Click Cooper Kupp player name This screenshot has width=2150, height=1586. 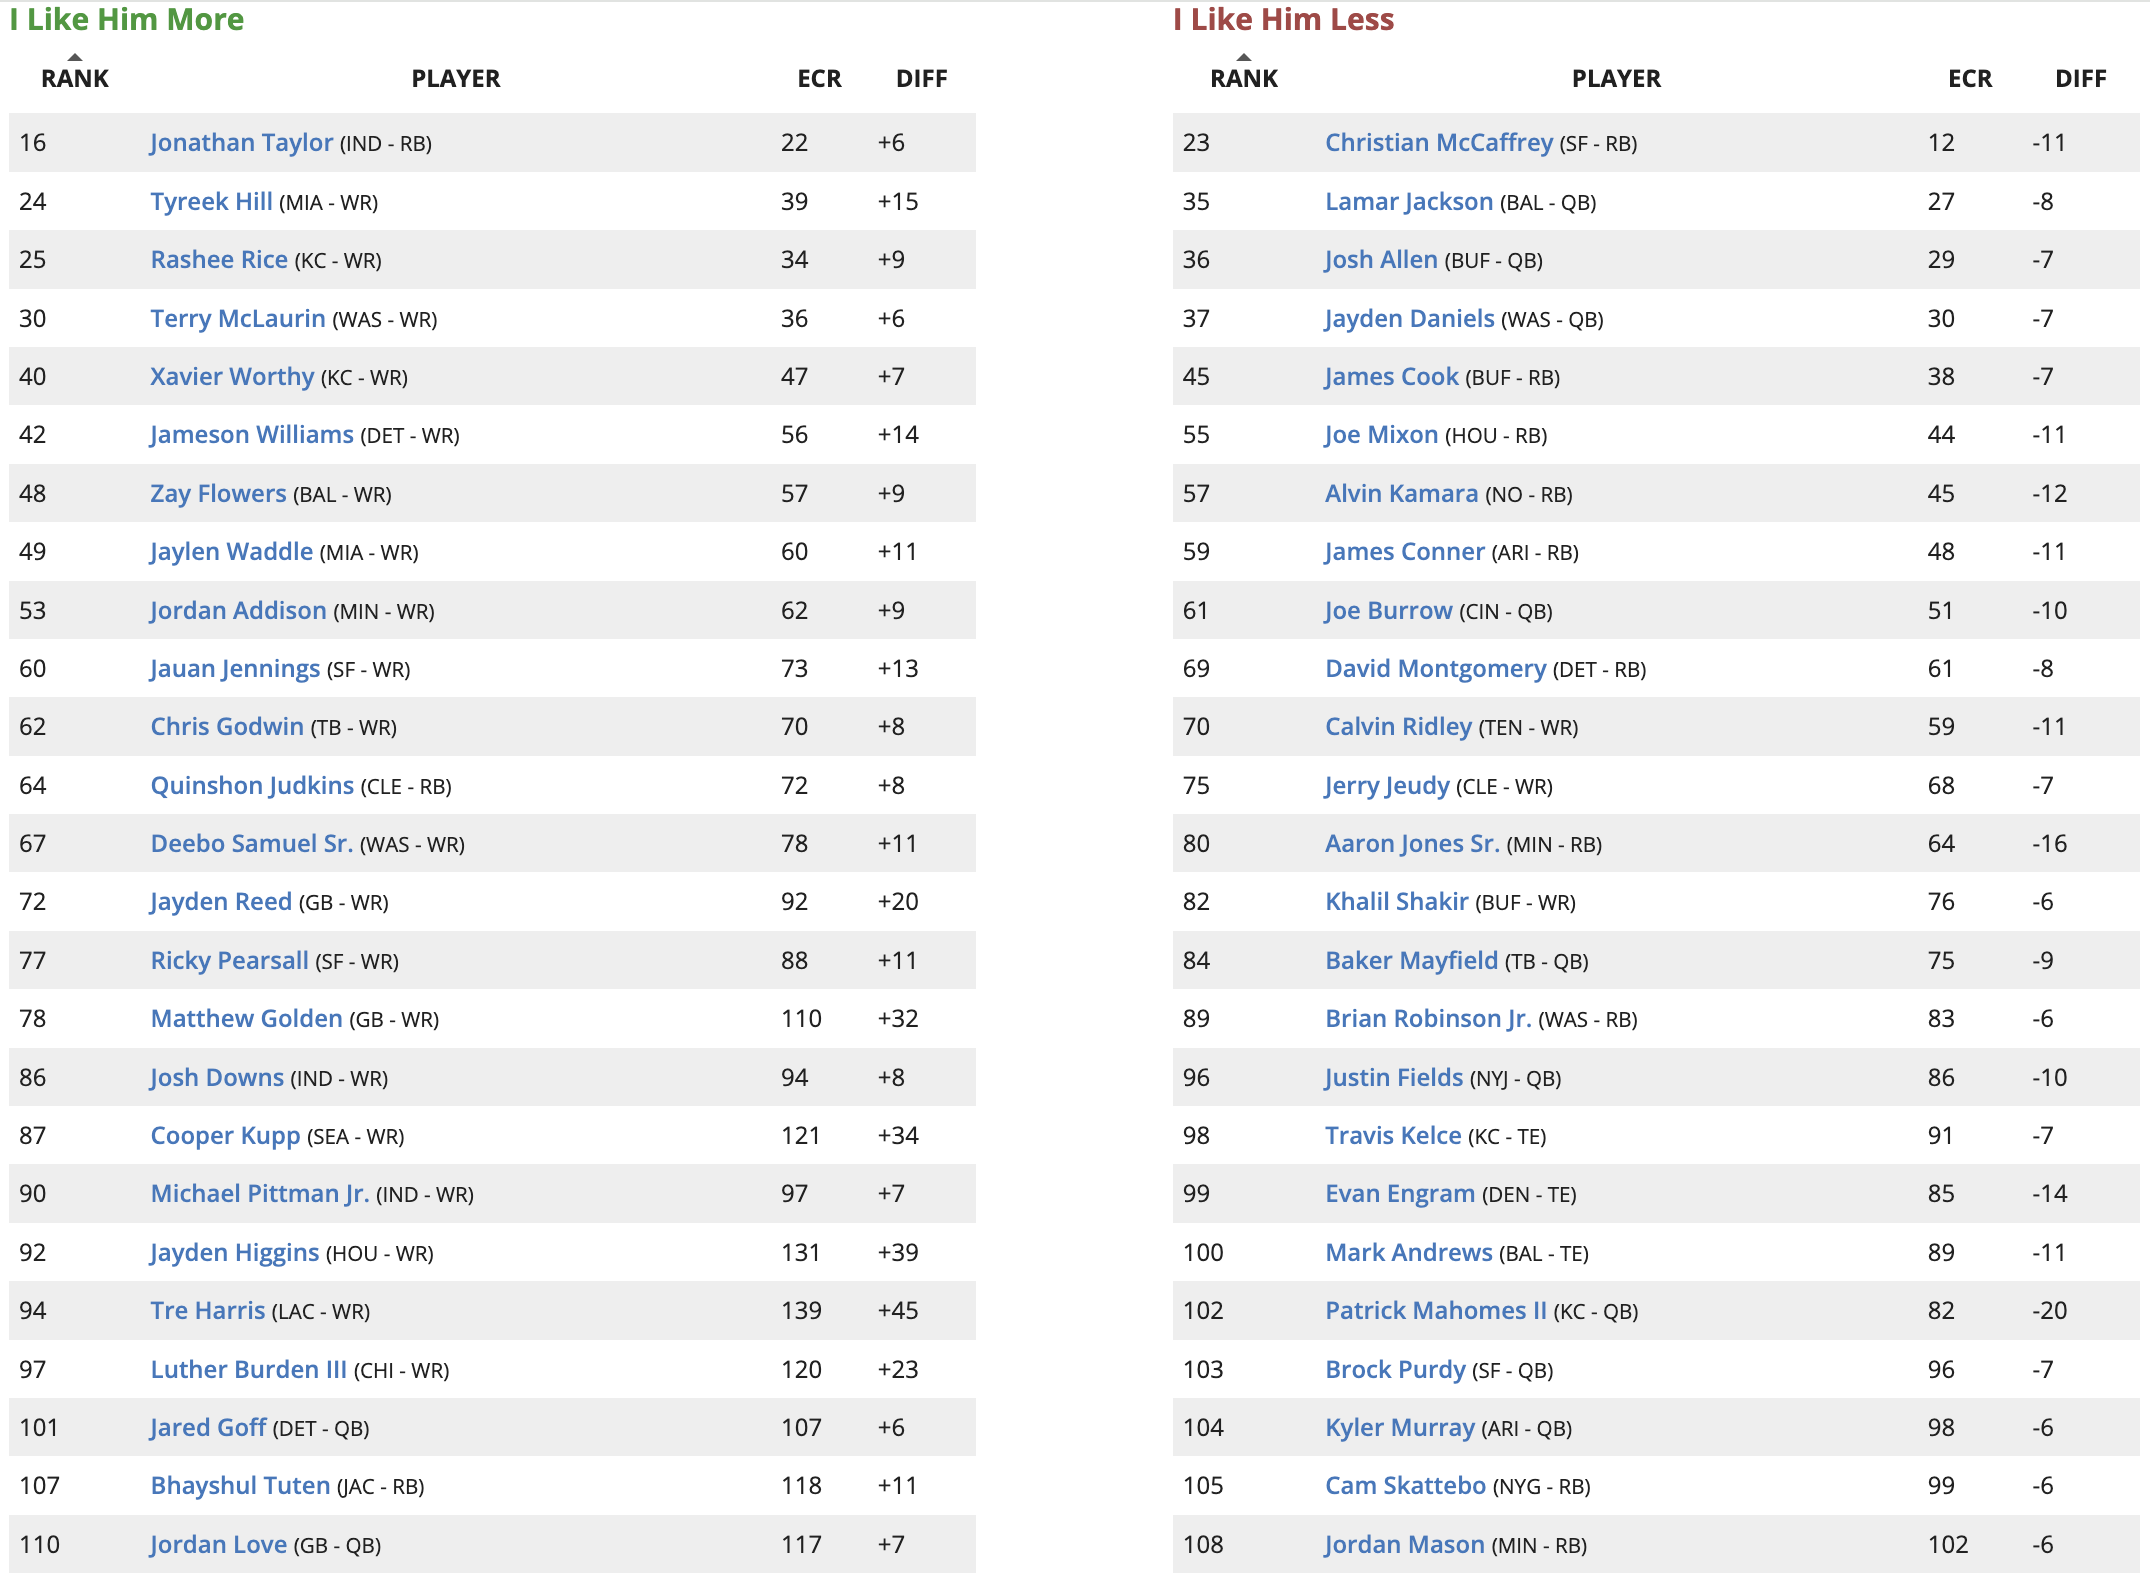pyautogui.click(x=225, y=1136)
